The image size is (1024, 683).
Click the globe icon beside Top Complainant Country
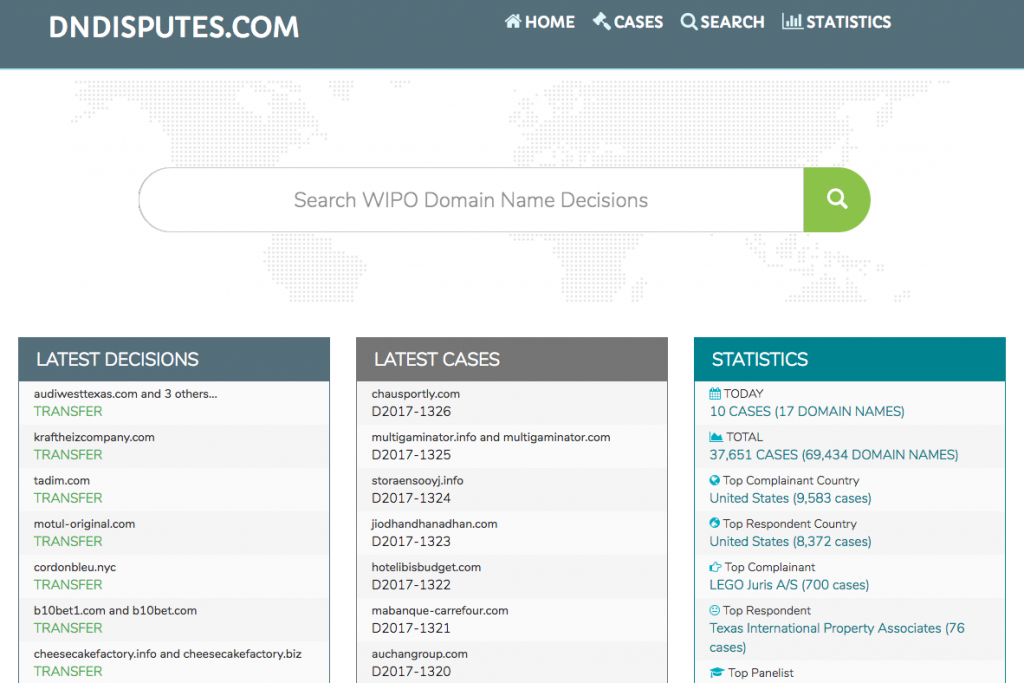click(714, 480)
